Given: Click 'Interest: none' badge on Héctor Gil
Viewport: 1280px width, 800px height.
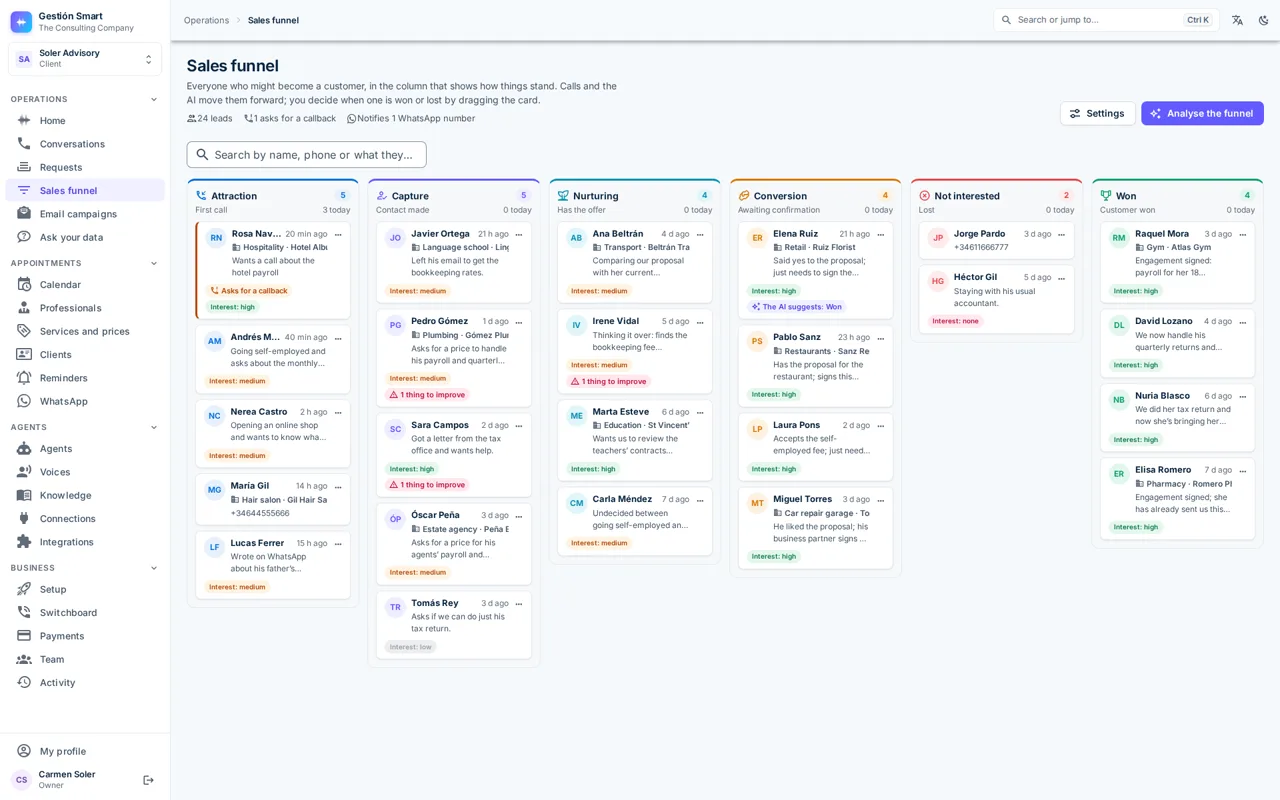Looking at the screenshot, I should [x=955, y=321].
